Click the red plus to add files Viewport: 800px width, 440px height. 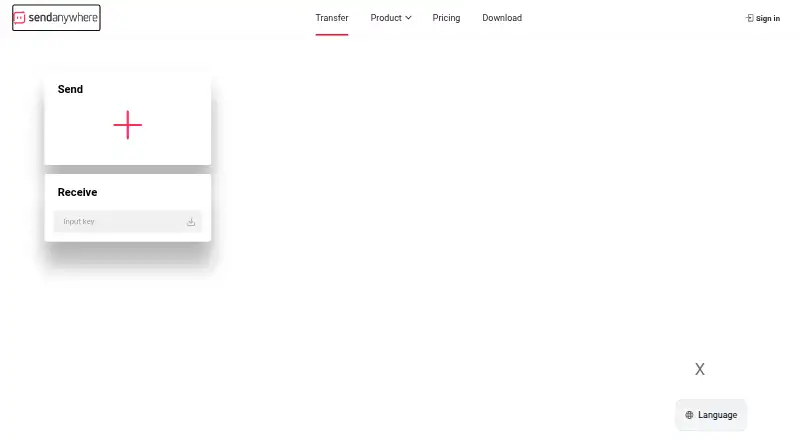point(128,125)
